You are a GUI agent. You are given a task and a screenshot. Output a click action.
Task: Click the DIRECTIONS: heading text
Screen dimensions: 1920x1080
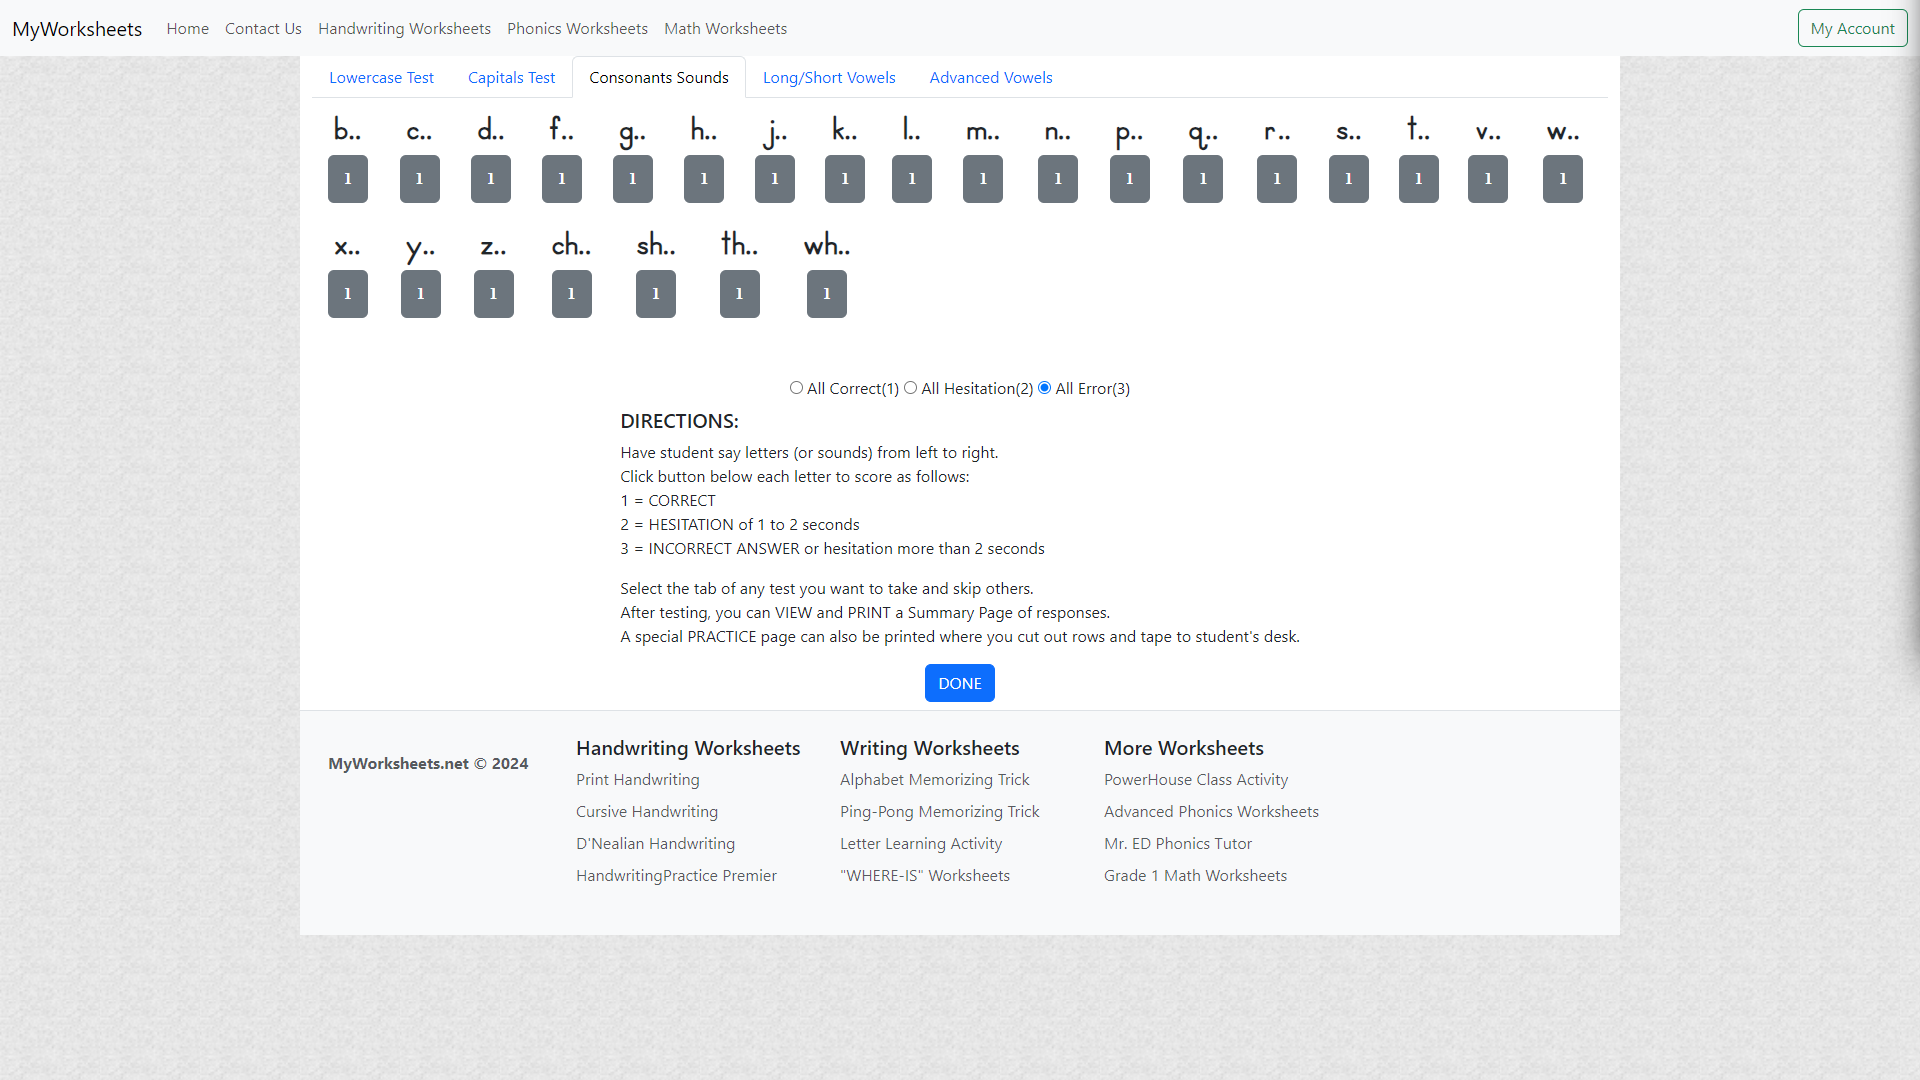679,421
